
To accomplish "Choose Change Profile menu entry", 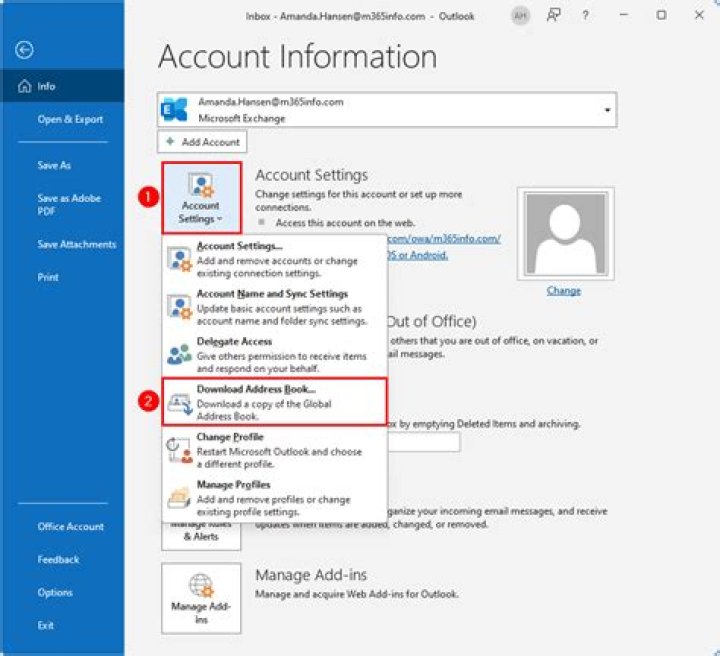I will pyautogui.click(x=275, y=450).
